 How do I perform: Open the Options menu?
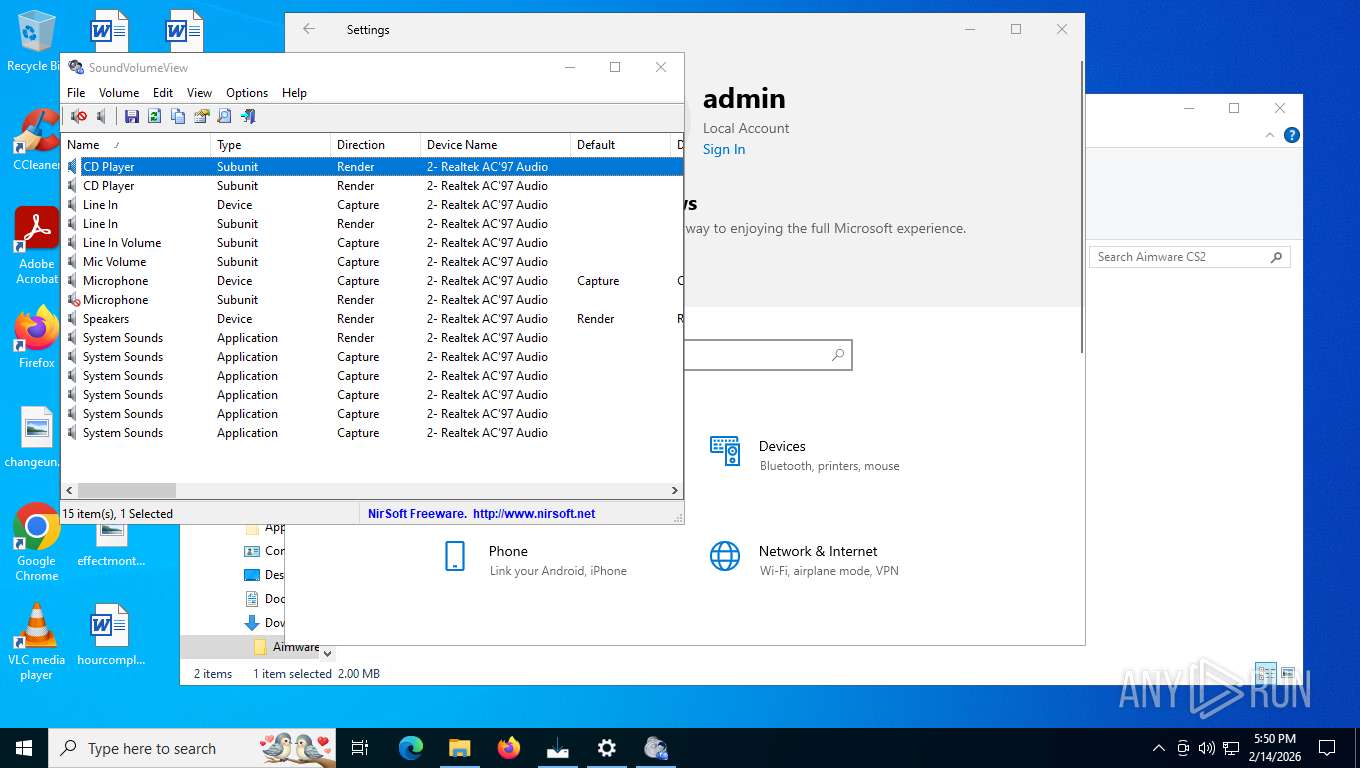[x=247, y=93]
